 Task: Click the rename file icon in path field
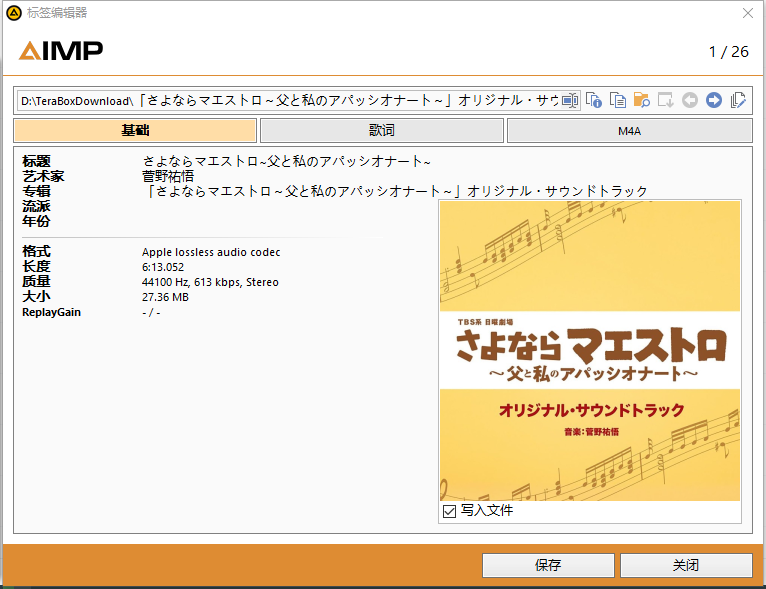[570, 100]
